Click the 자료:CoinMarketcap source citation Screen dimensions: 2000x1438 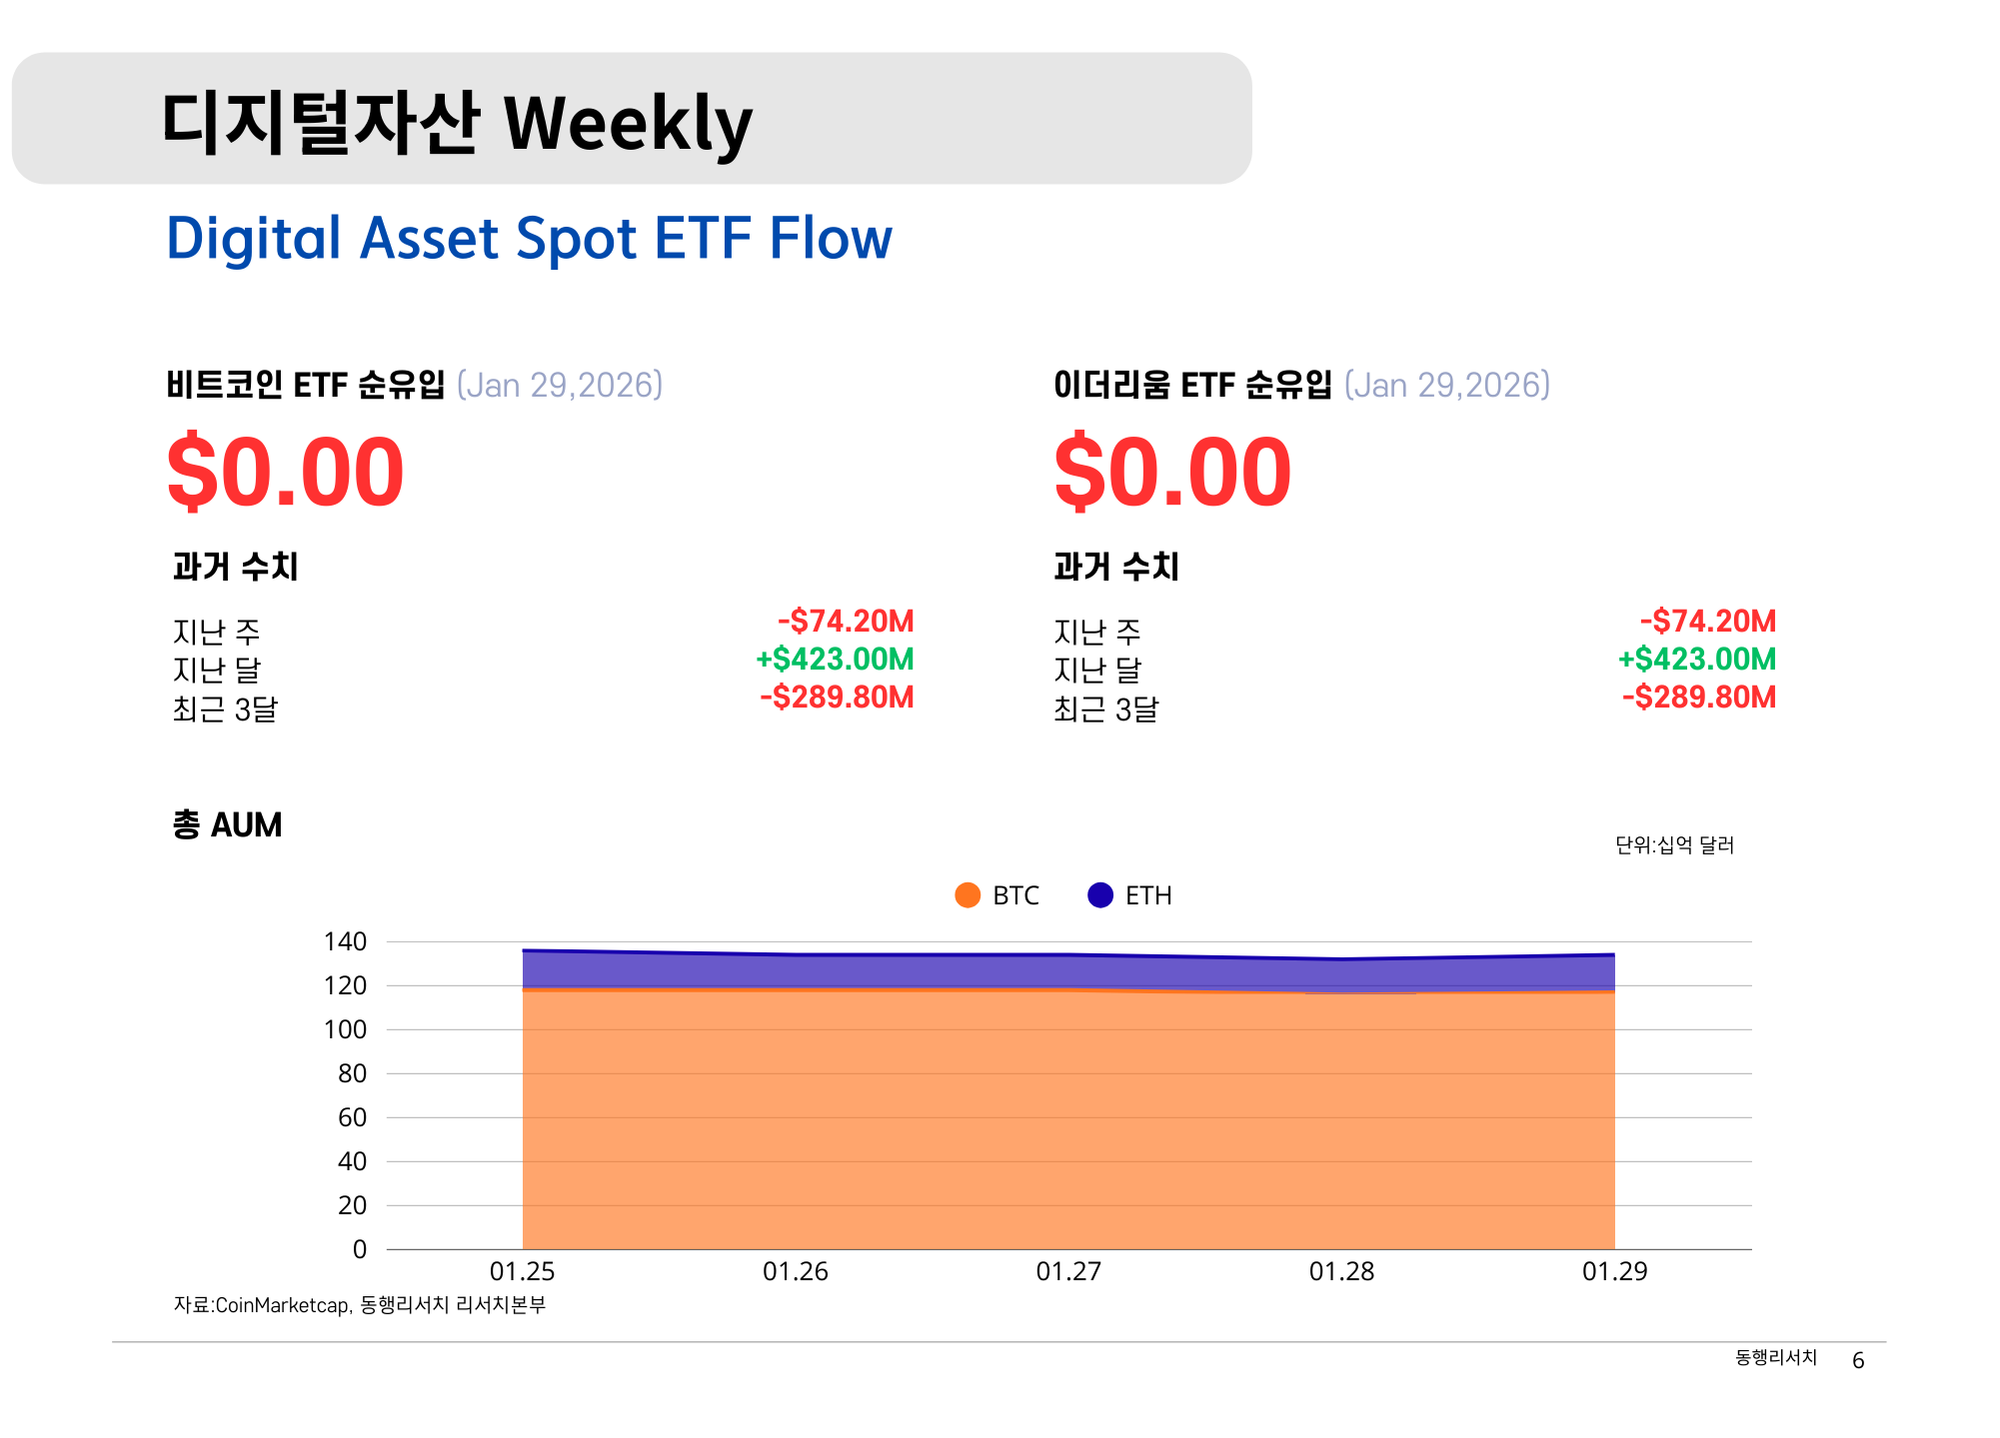[360, 1304]
